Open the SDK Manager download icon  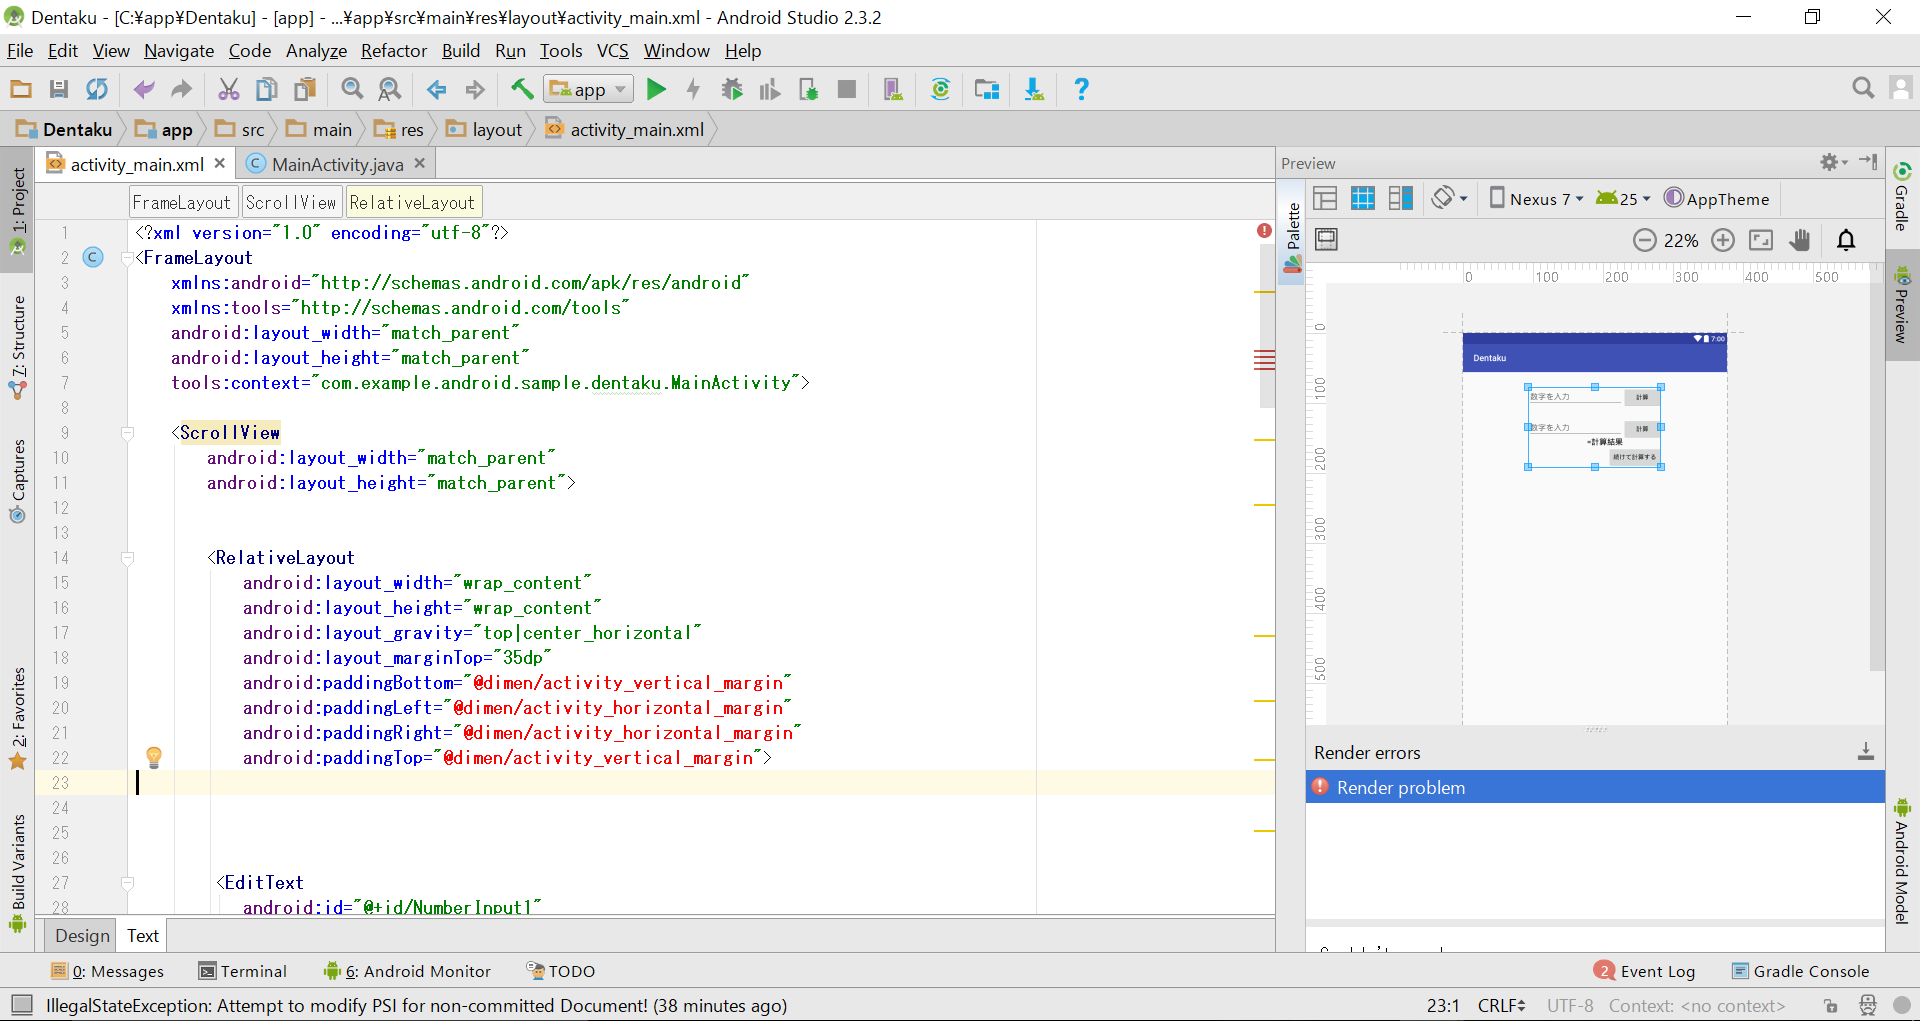[x=1034, y=90]
